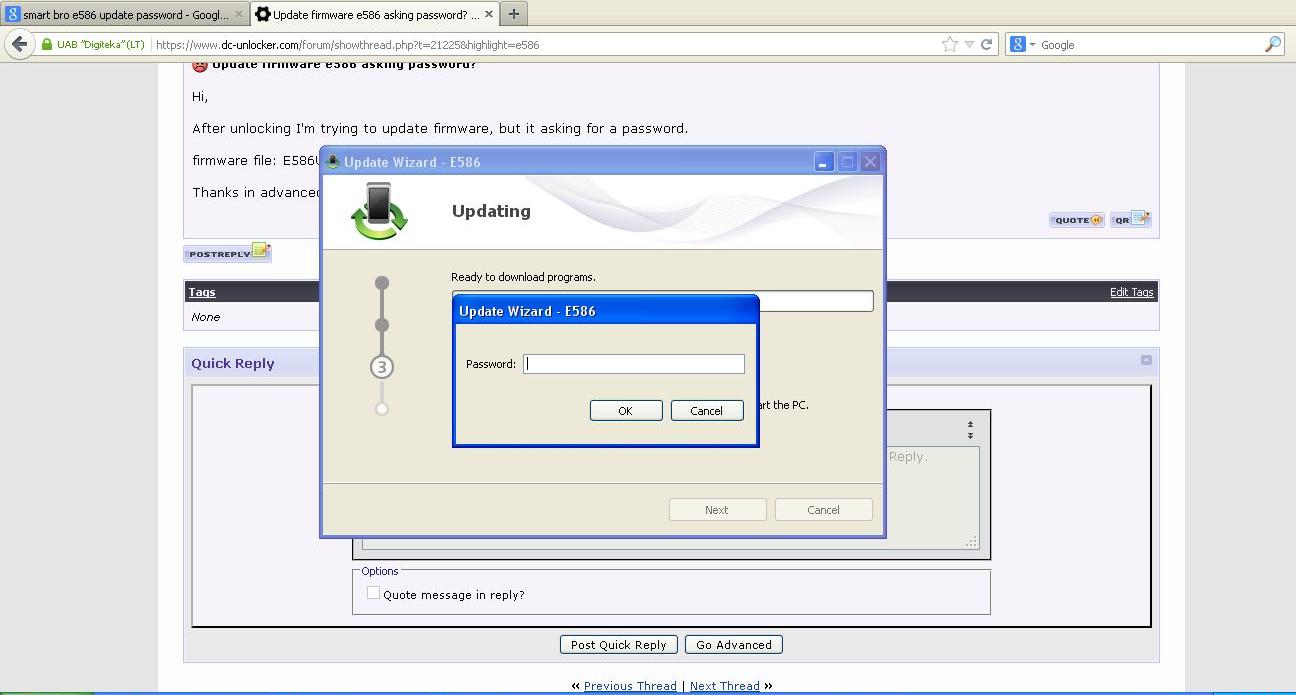Click the Reload page icon
This screenshot has width=1296, height=695.
(986, 44)
